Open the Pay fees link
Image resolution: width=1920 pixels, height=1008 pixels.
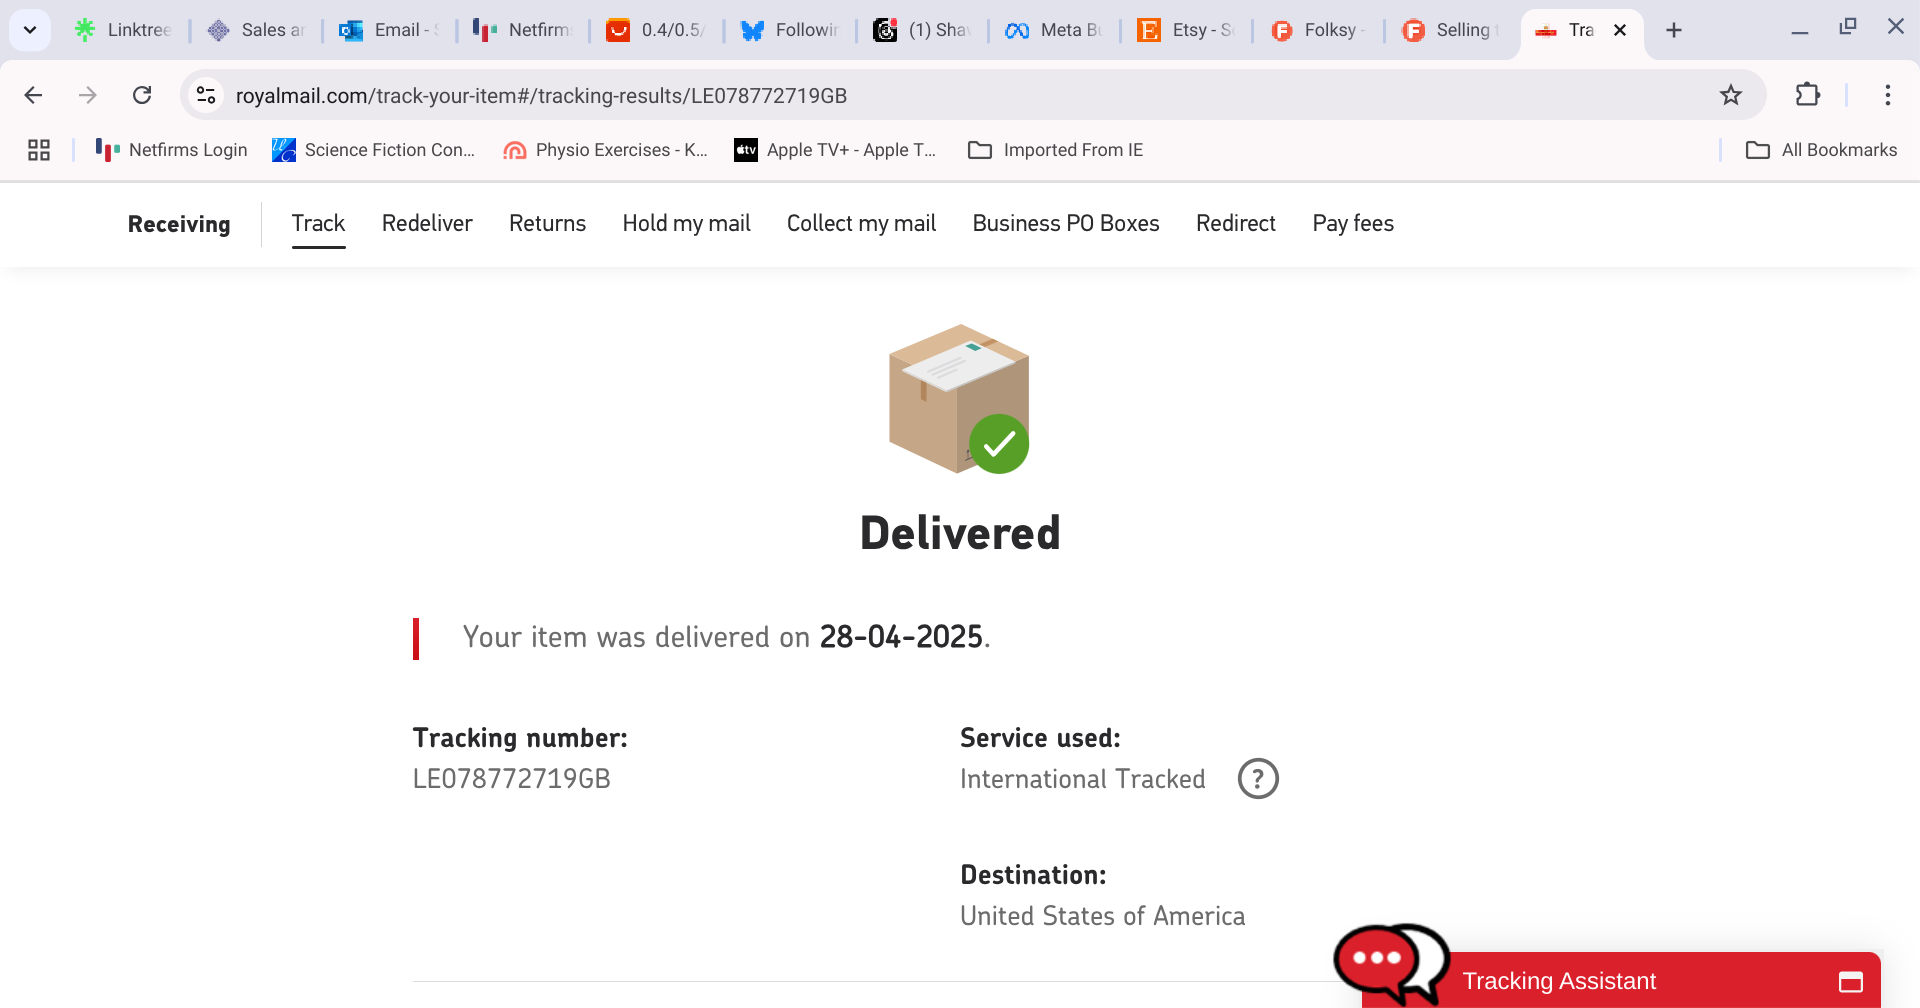point(1353,223)
